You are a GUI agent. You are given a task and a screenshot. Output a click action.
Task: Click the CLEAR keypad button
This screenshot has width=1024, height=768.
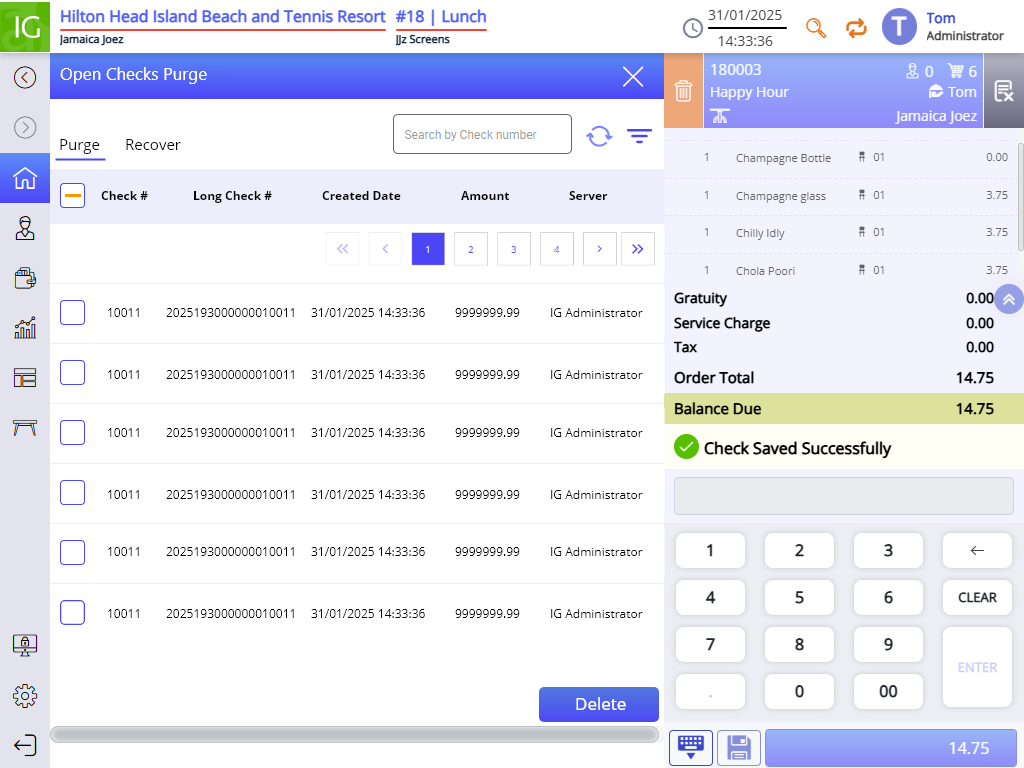tap(977, 598)
